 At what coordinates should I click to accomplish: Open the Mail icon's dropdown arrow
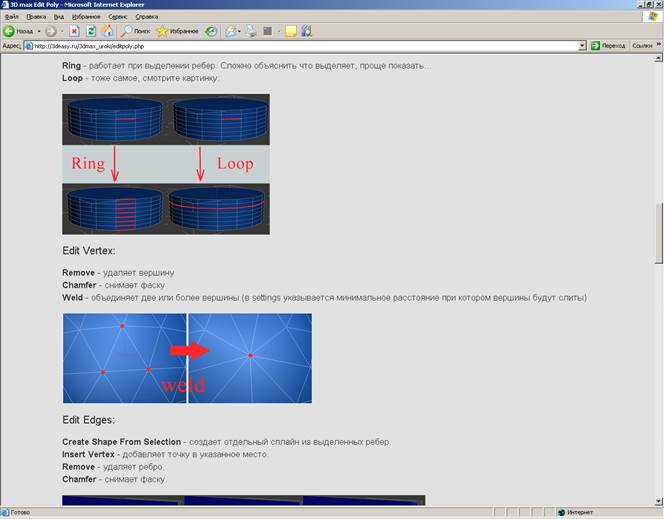[239, 31]
